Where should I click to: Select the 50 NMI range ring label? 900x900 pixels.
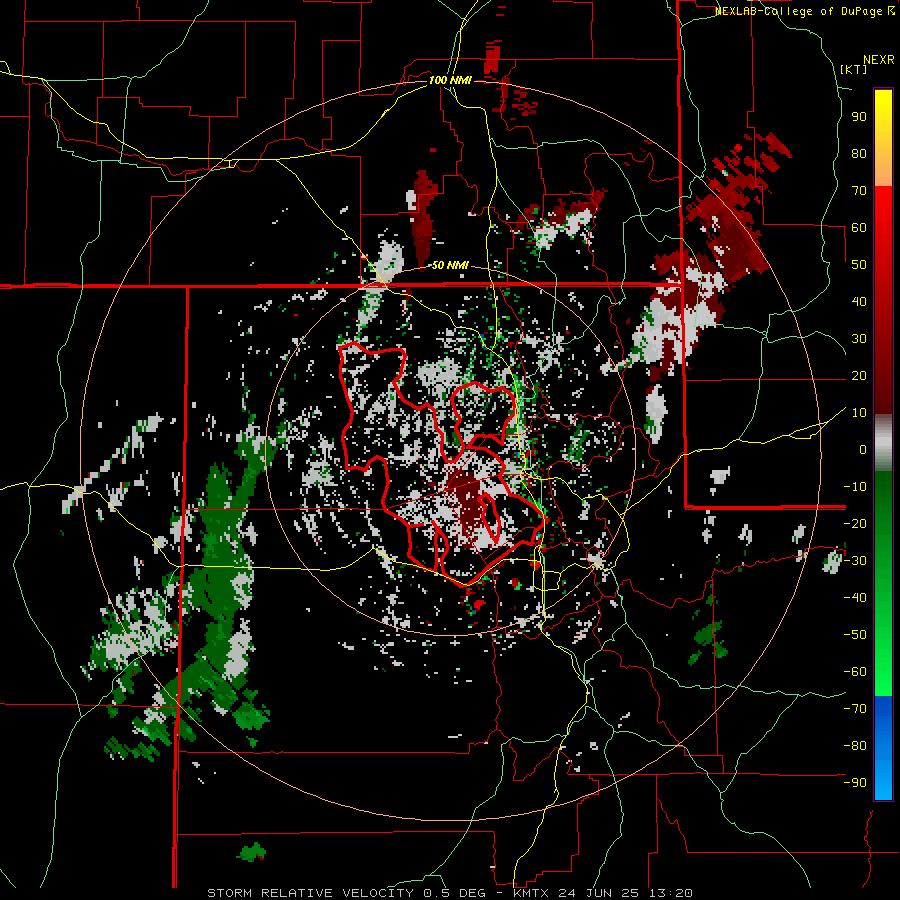pyautogui.click(x=450, y=265)
